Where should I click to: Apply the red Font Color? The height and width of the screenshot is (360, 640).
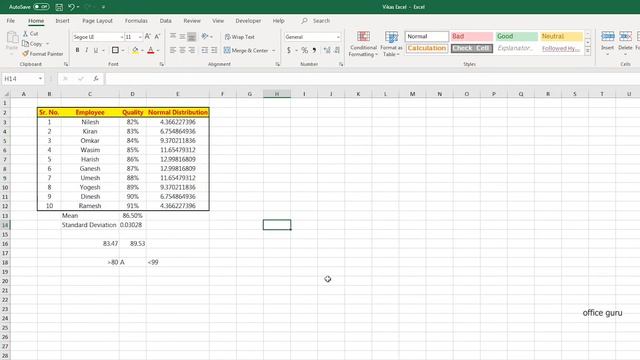tap(151, 50)
